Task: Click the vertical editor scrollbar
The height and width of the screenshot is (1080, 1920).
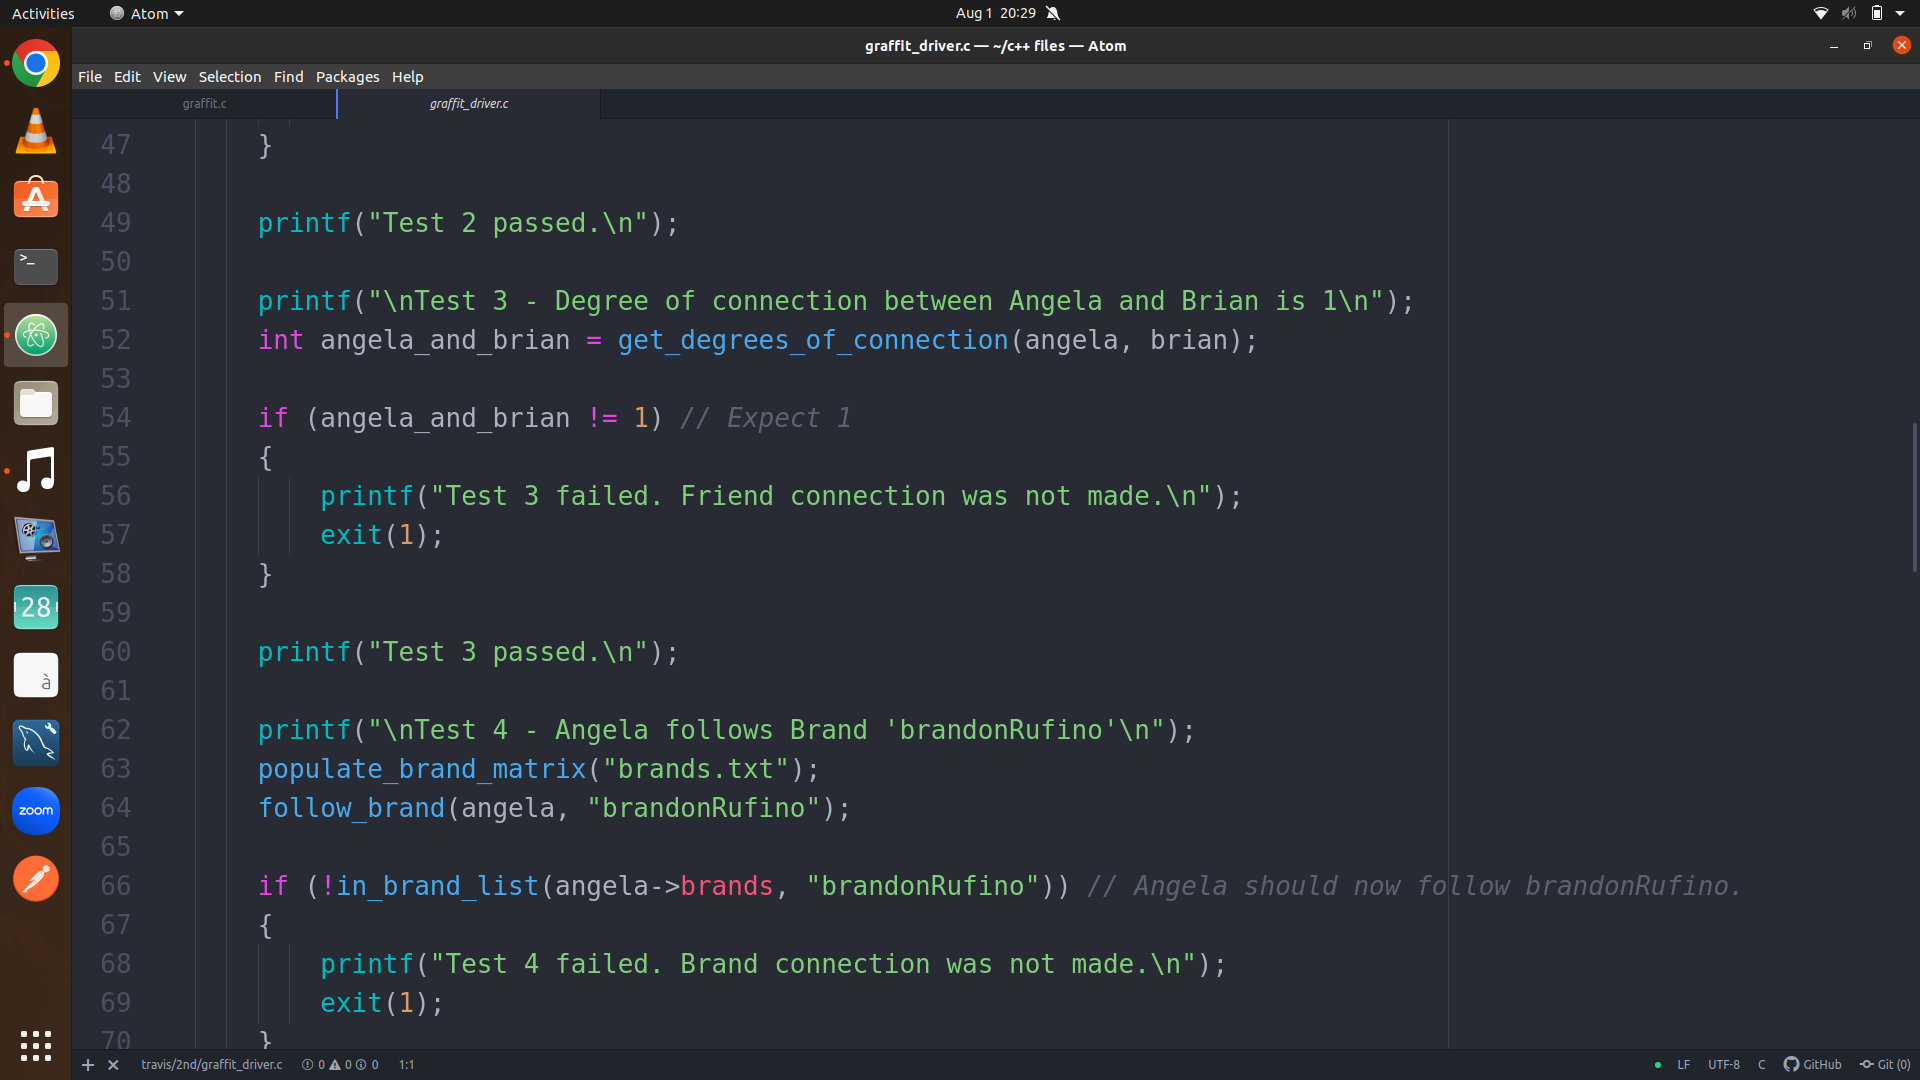Action: pyautogui.click(x=1914, y=497)
